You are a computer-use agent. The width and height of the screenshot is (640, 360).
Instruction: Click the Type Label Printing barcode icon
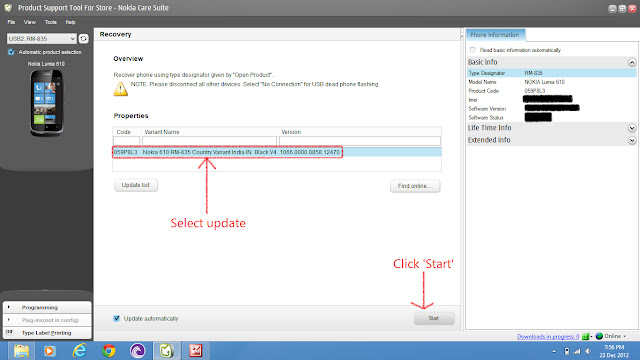[9, 332]
